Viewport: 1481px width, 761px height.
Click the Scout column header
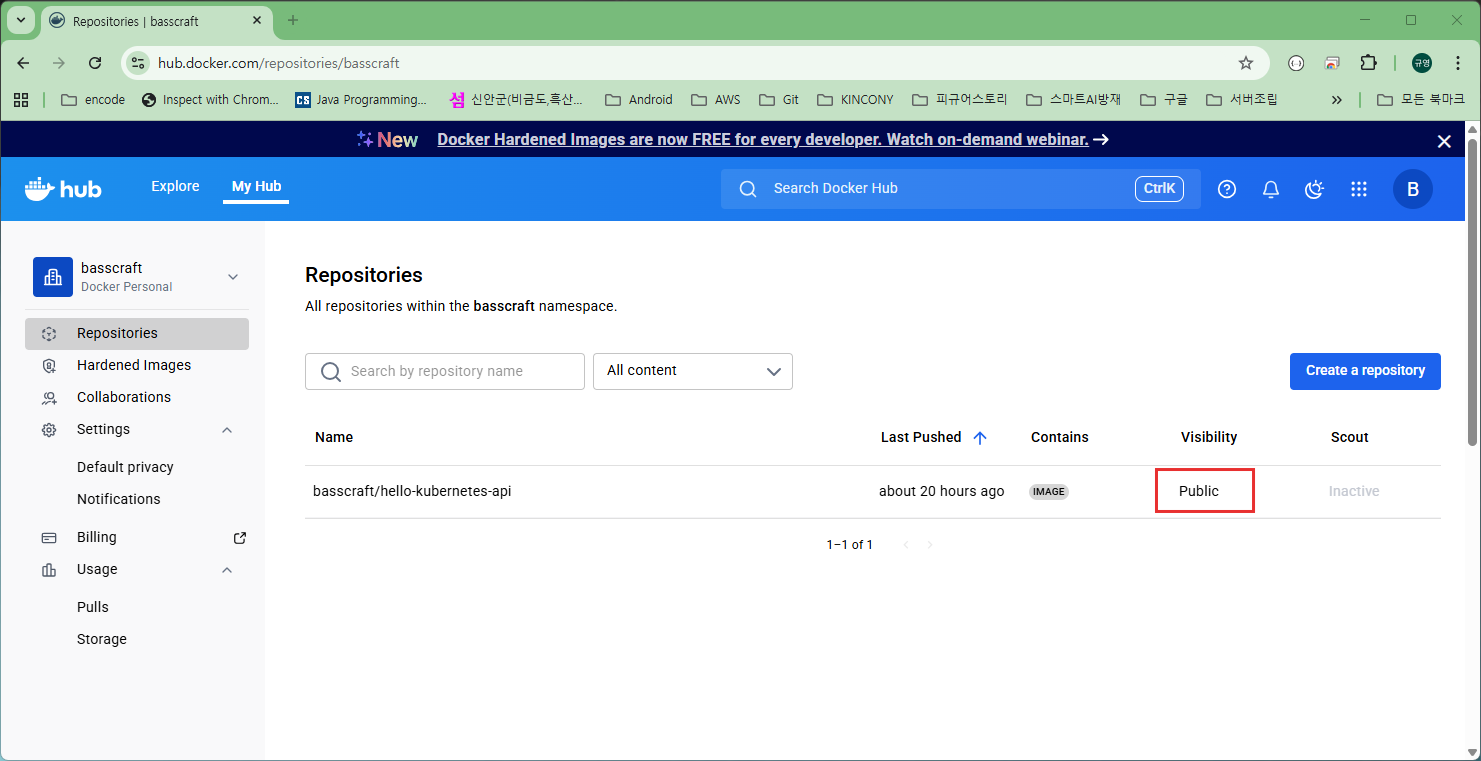(x=1350, y=438)
